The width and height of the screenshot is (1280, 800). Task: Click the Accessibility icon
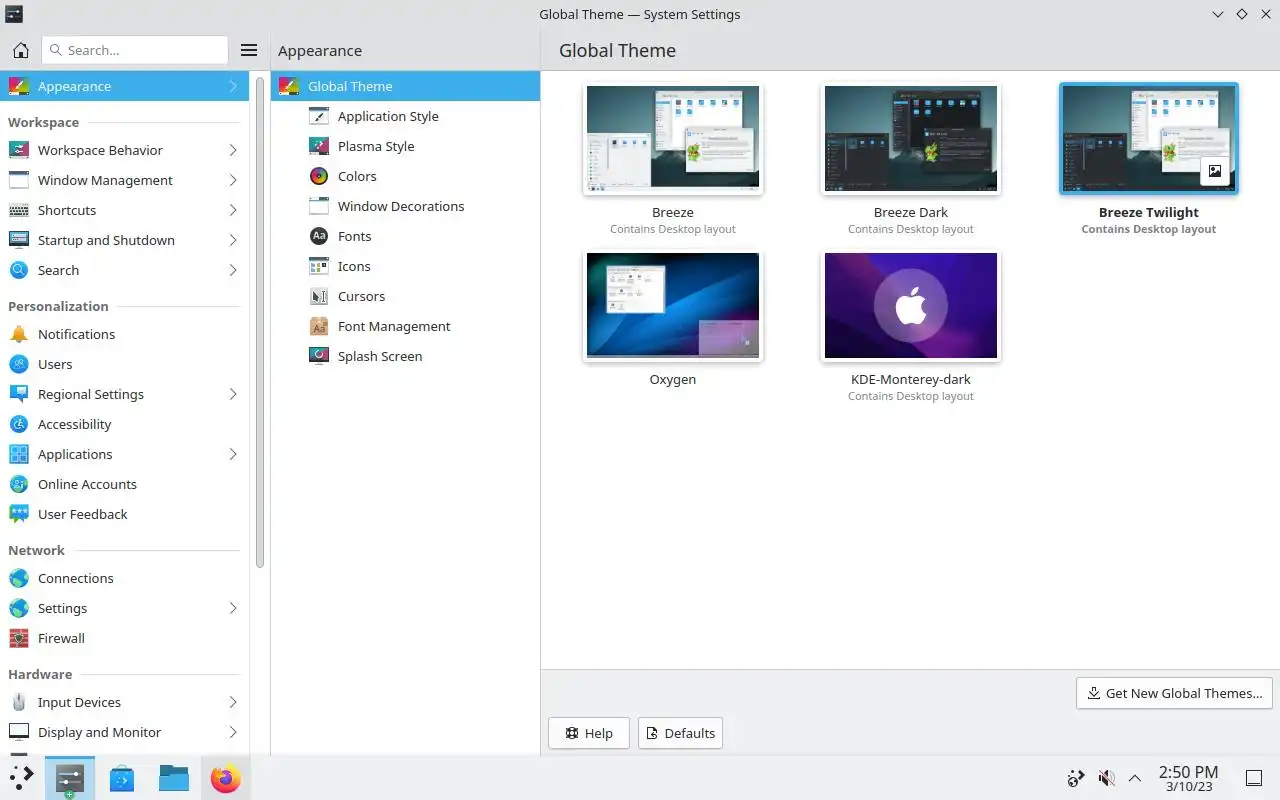click(x=19, y=424)
